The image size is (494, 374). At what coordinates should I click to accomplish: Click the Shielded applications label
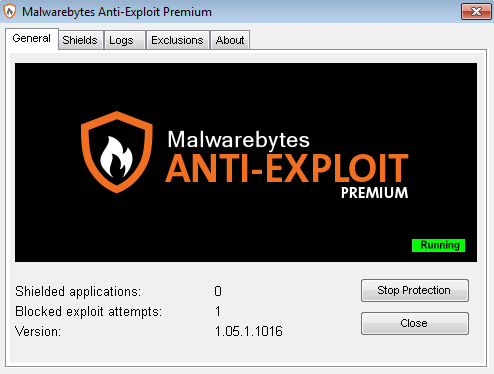click(78, 292)
